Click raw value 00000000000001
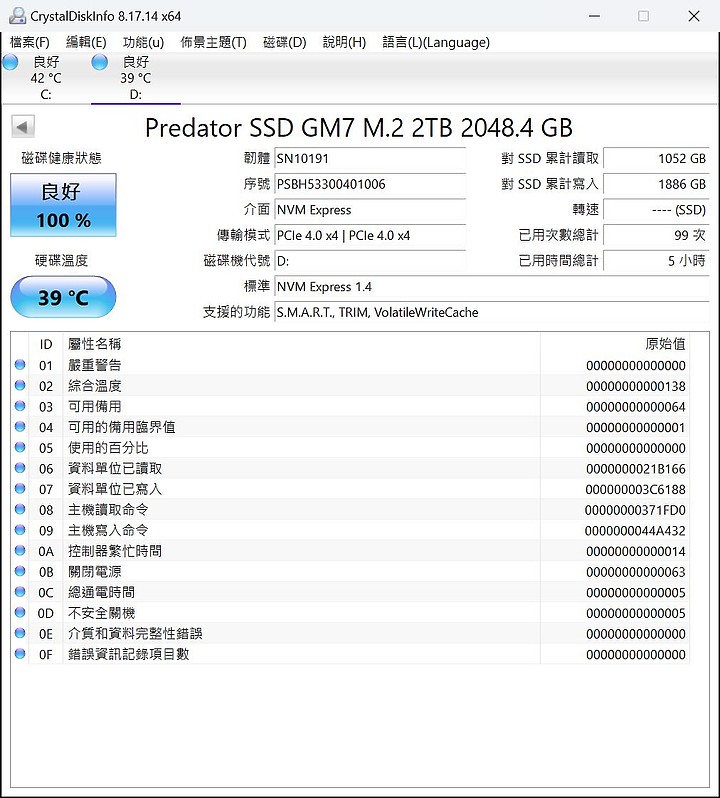 636,428
